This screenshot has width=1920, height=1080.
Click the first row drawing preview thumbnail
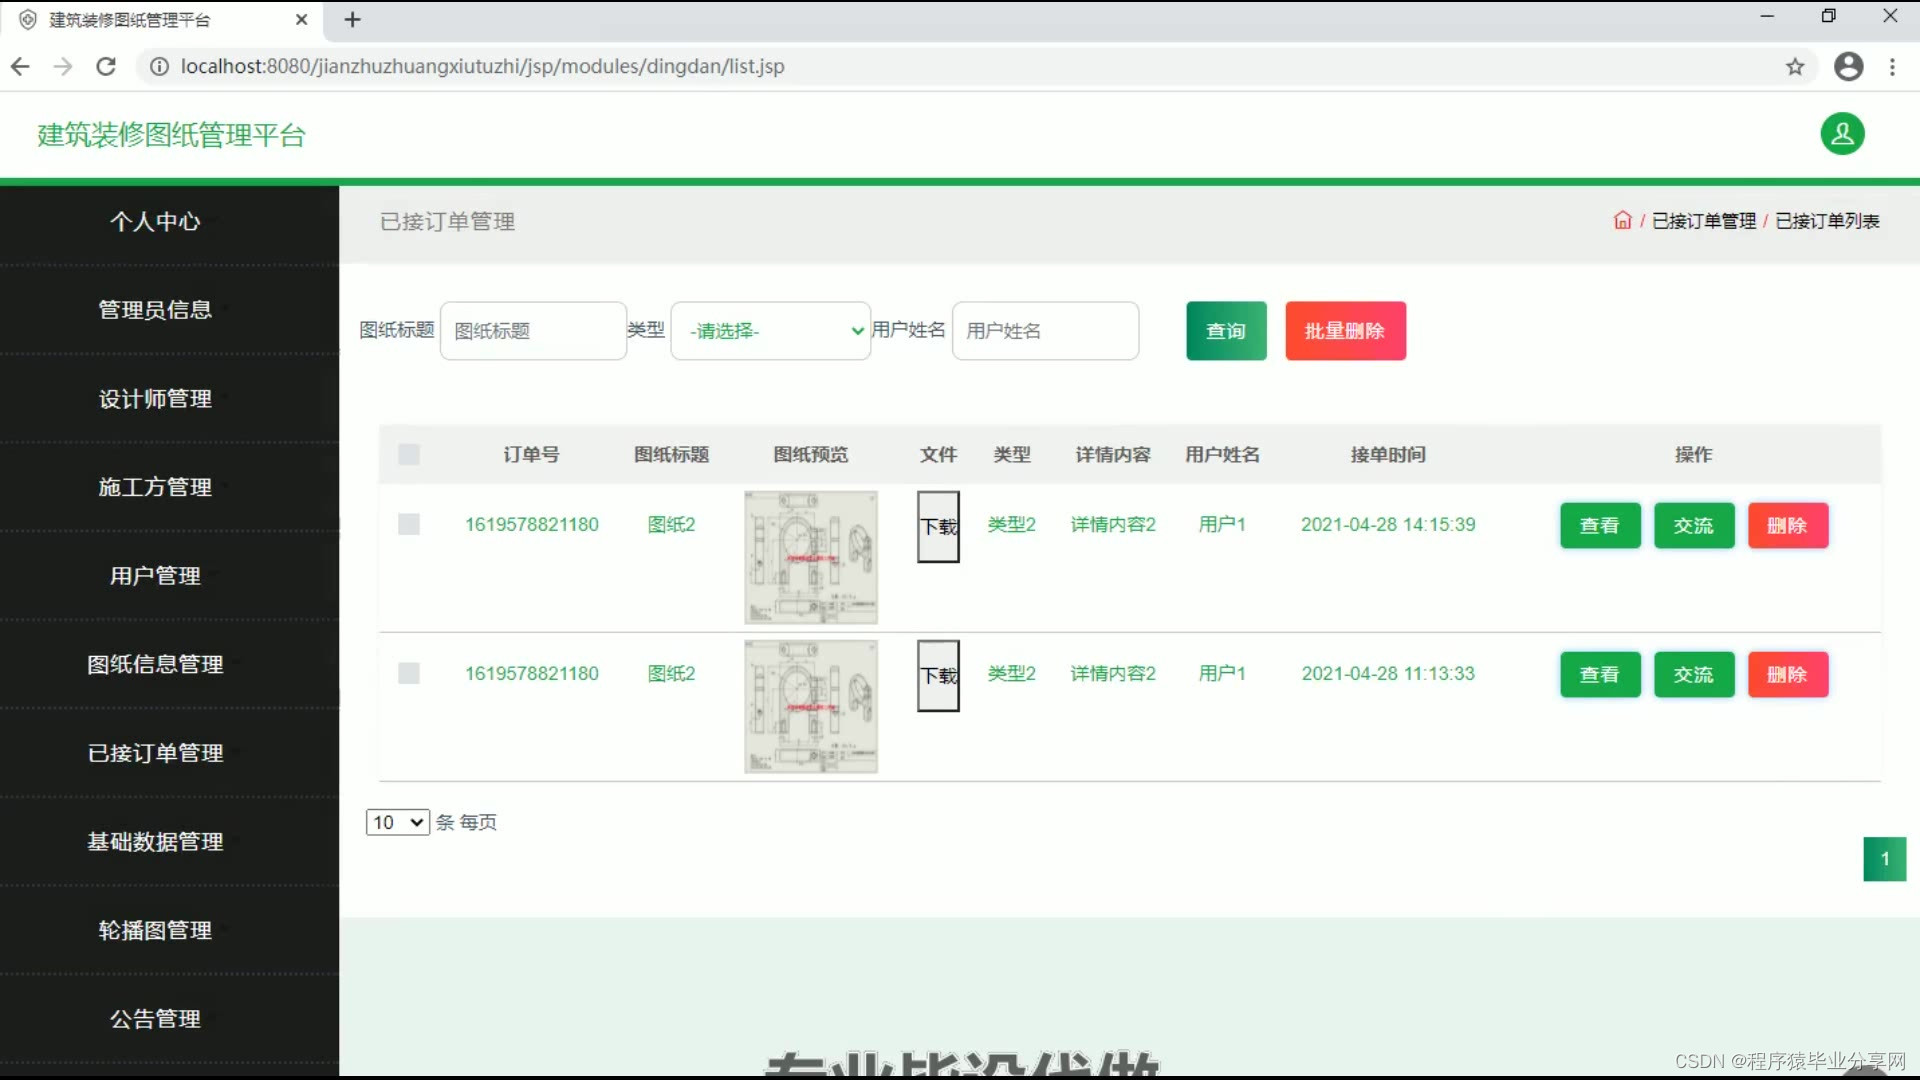pos(810,557)
